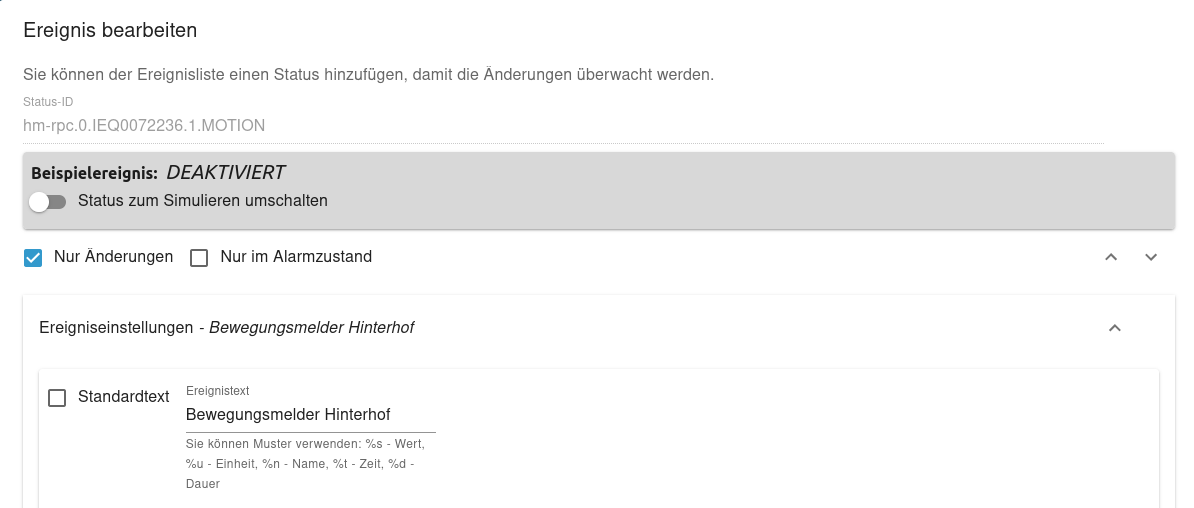Viewport: 1194px width, 508px height.
Task: Uncheck the 'Nur Änderungen' checkbox
Action: [34, 258]
